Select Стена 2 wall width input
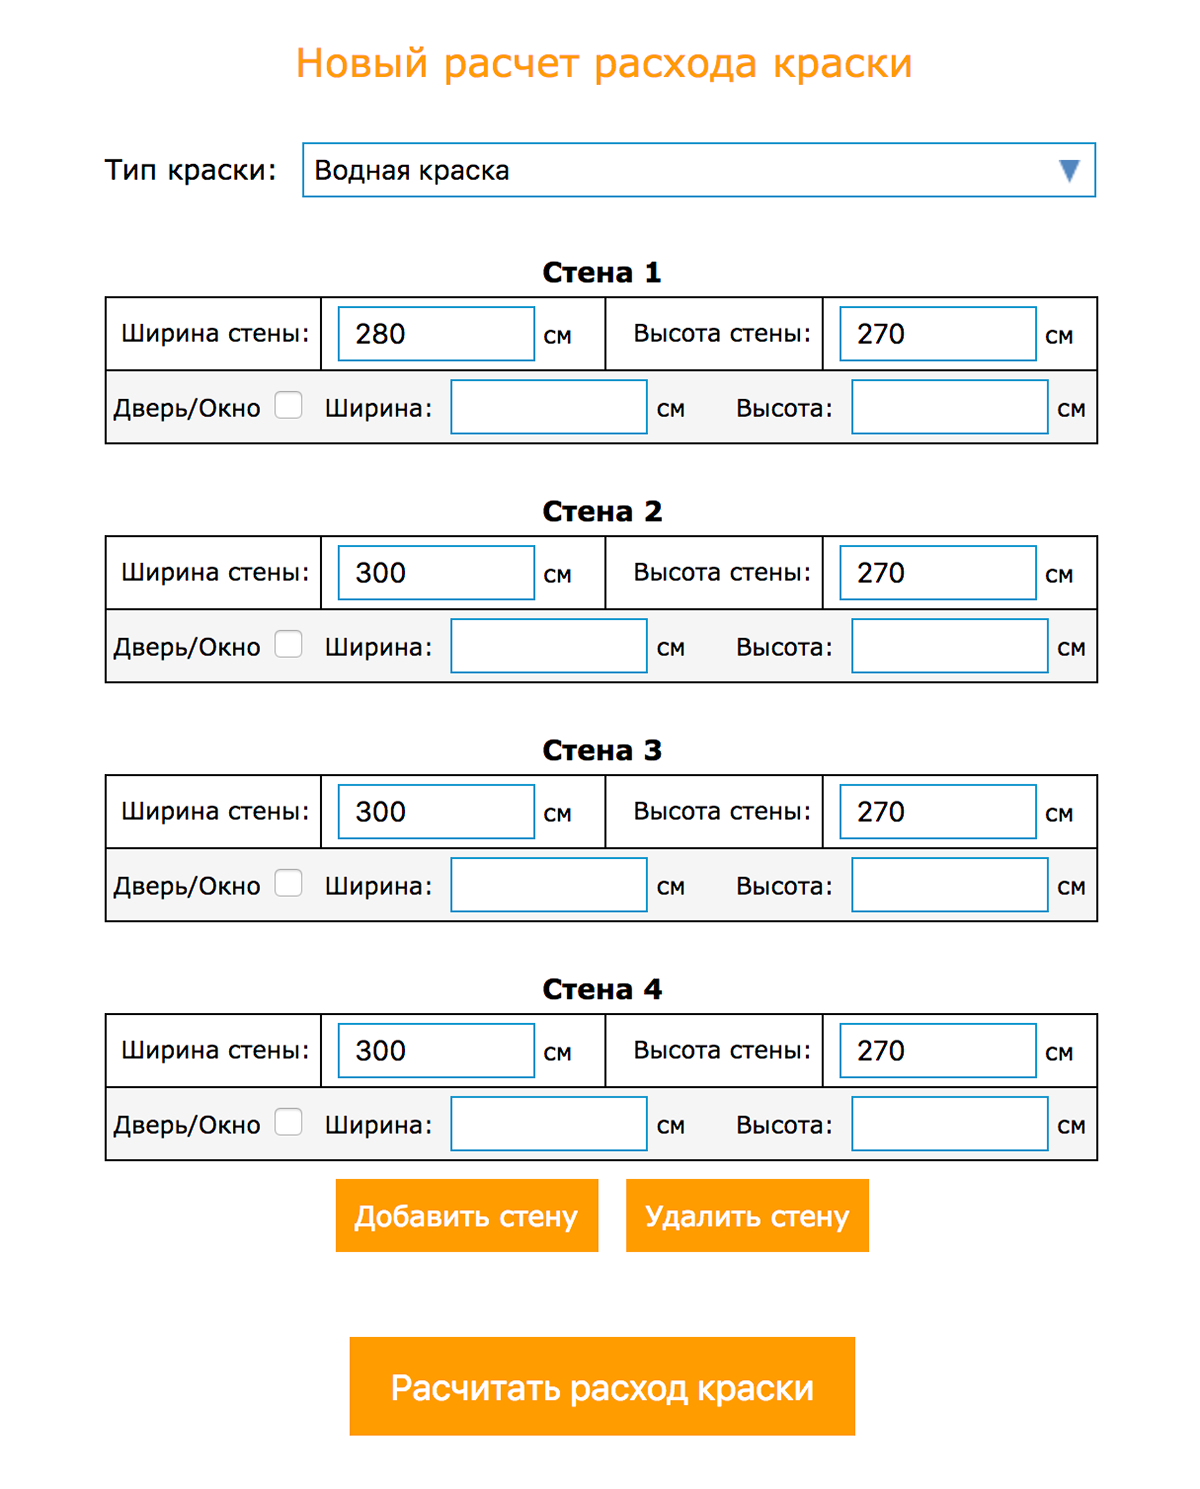This screenshot has height=1489, width=1200. 436,573
